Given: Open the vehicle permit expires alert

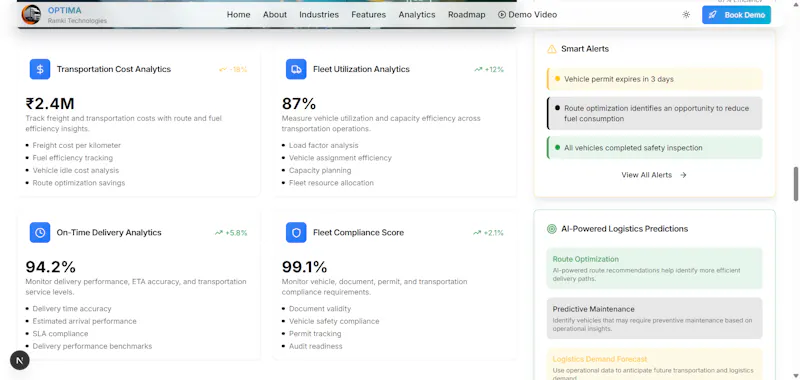Looking at the screenshot, I should pyautogui.click(x=655, y=79).
